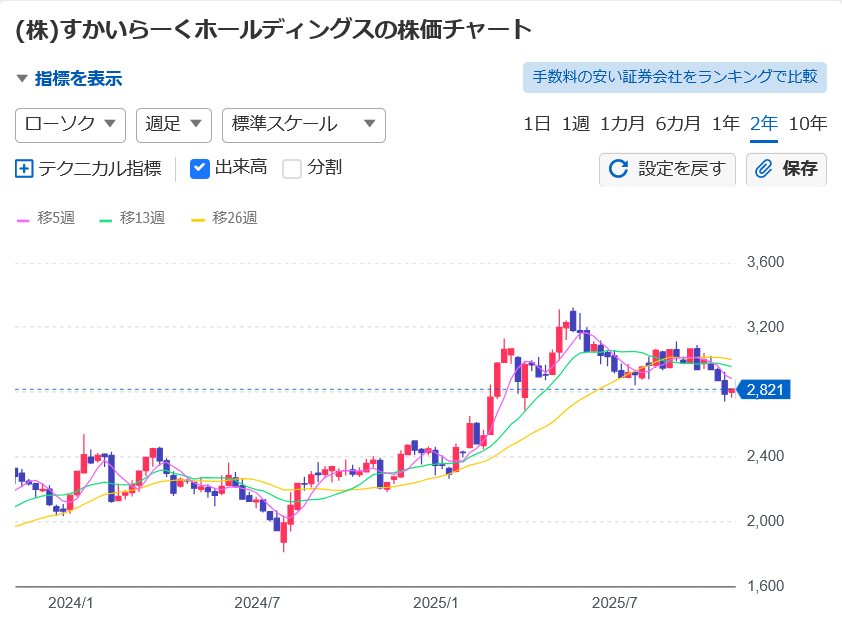This screenshot has height=617, width=842.
Task: Click the green 移13週 legend swatch
Action: (x=105, y=219)
